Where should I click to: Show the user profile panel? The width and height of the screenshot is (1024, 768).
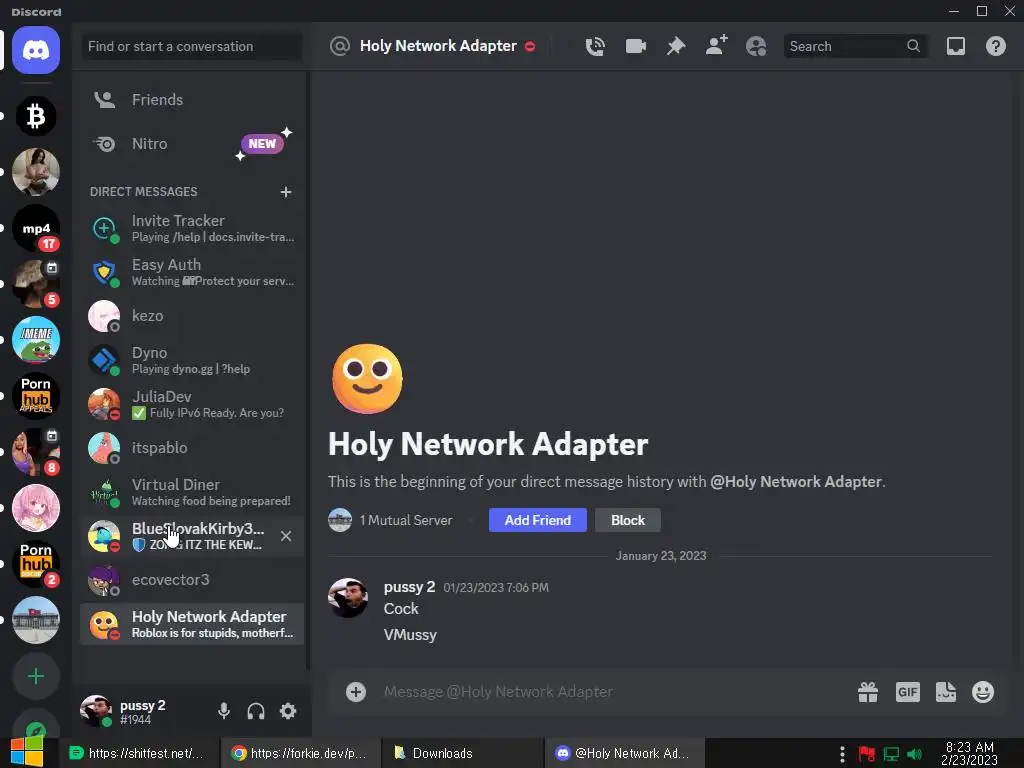pos(756,46)
